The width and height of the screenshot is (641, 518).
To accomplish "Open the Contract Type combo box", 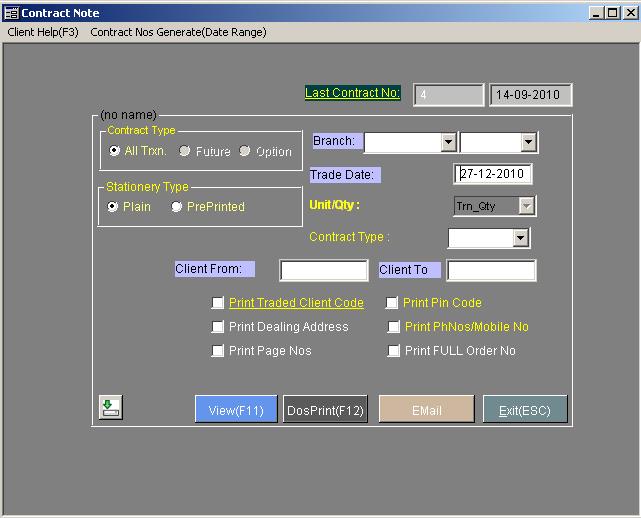I will 519,238.
